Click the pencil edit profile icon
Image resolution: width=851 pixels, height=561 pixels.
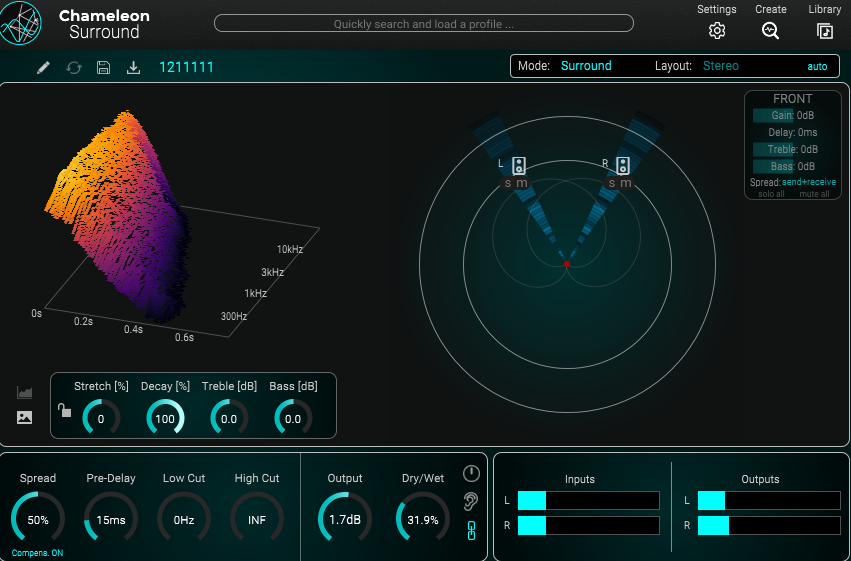click(43, 67)
